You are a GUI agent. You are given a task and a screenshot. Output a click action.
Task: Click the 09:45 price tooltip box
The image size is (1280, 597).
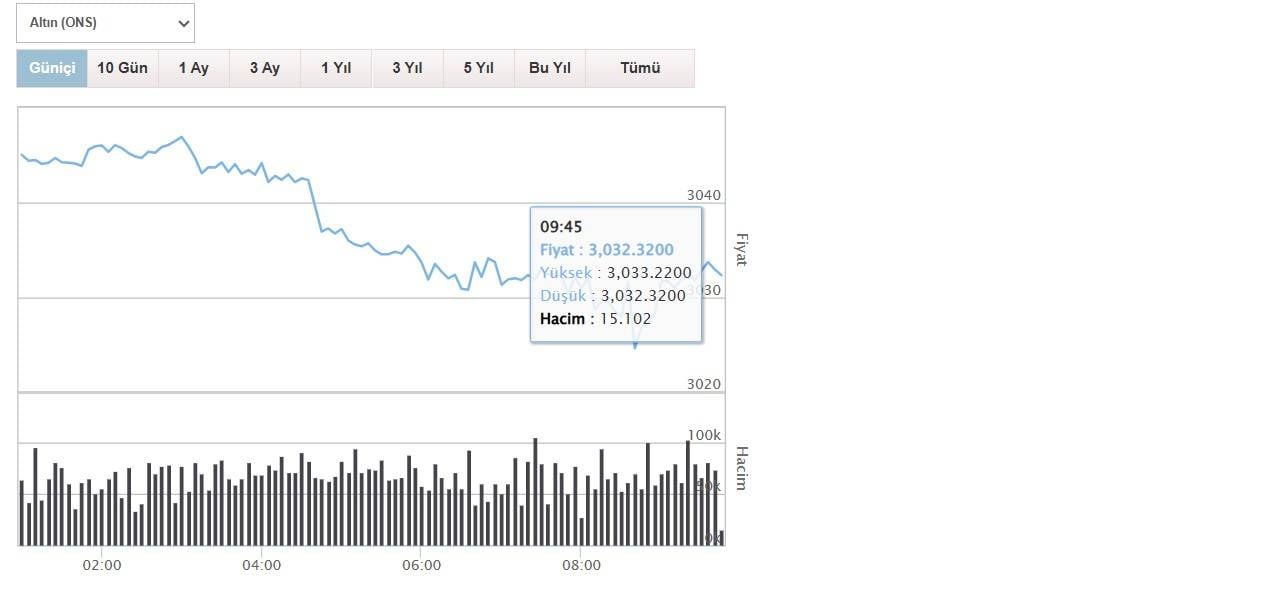(616, 273)
